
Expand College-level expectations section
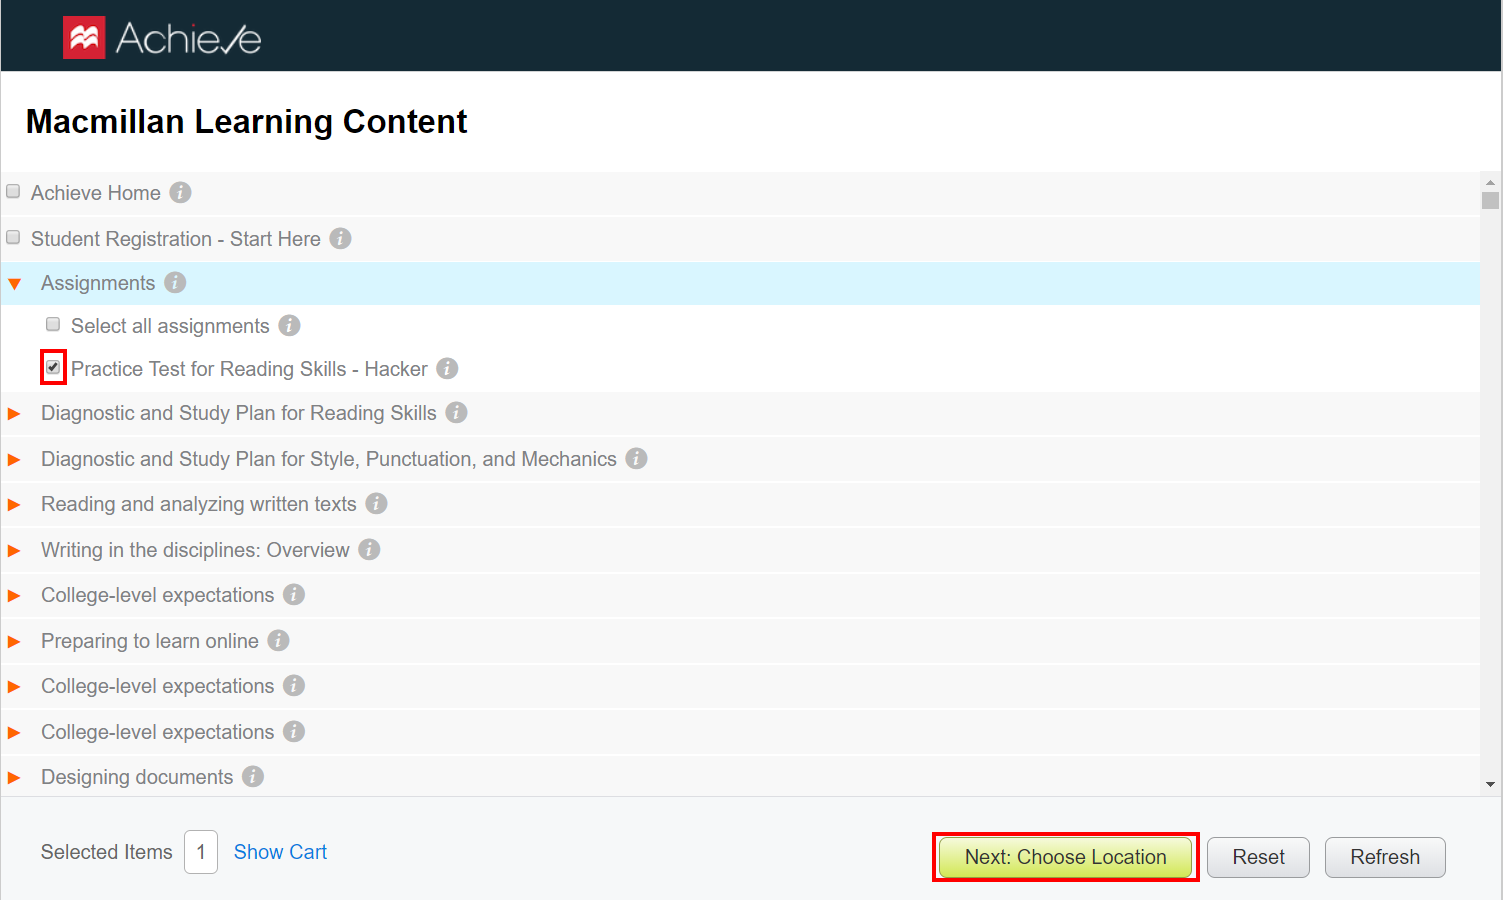[x=15, y=594]
